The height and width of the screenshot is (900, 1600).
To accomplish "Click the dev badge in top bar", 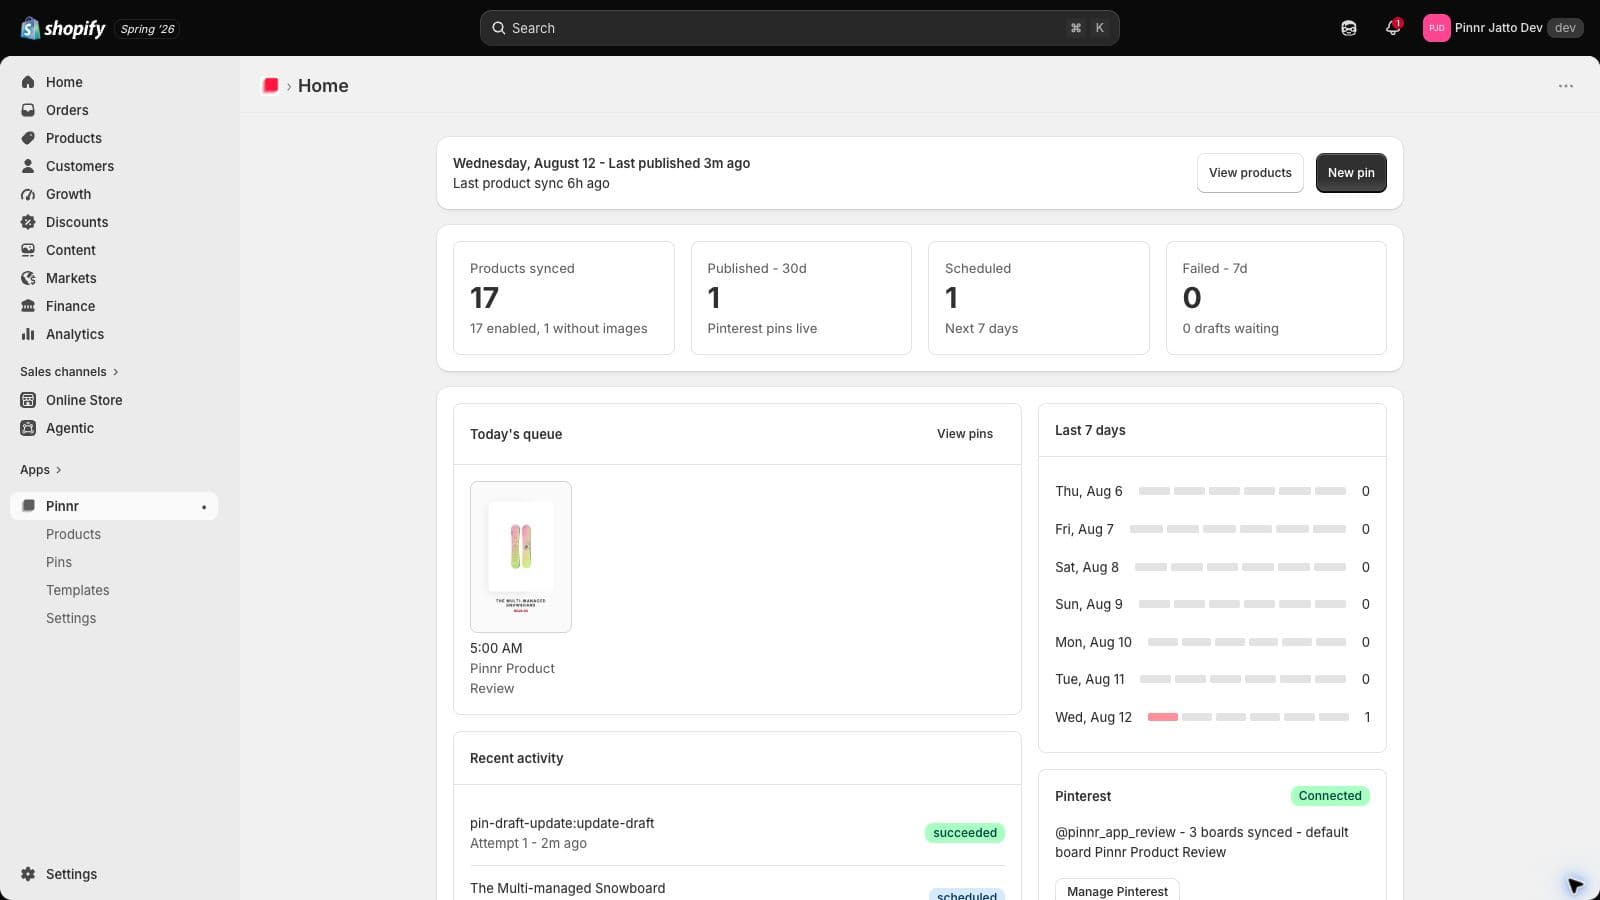I will [x=1565, y=28].
